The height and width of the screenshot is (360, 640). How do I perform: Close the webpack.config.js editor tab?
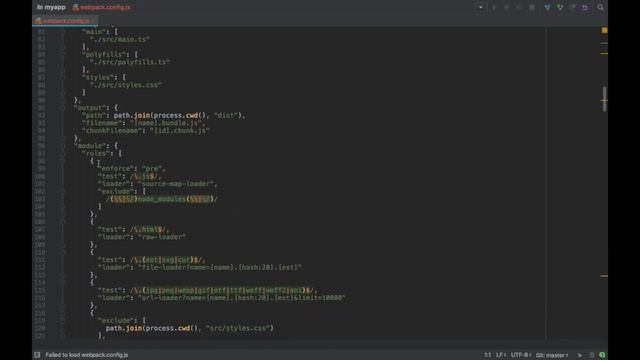coord(94,20)
